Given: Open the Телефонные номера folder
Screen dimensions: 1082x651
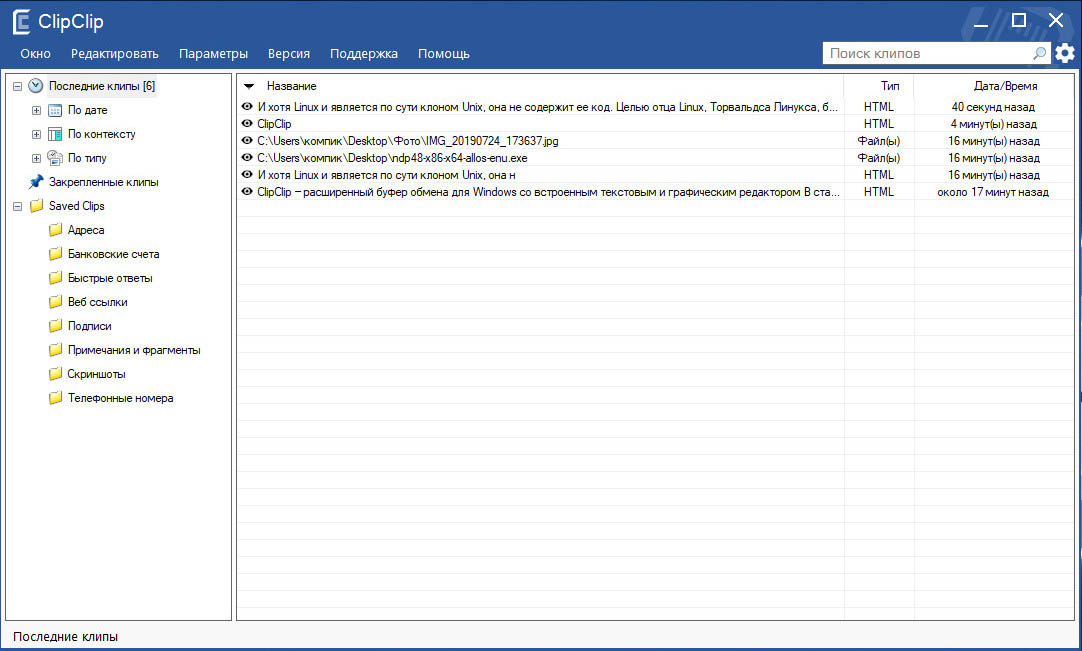Looking at the screenshot, I should 121,398.
